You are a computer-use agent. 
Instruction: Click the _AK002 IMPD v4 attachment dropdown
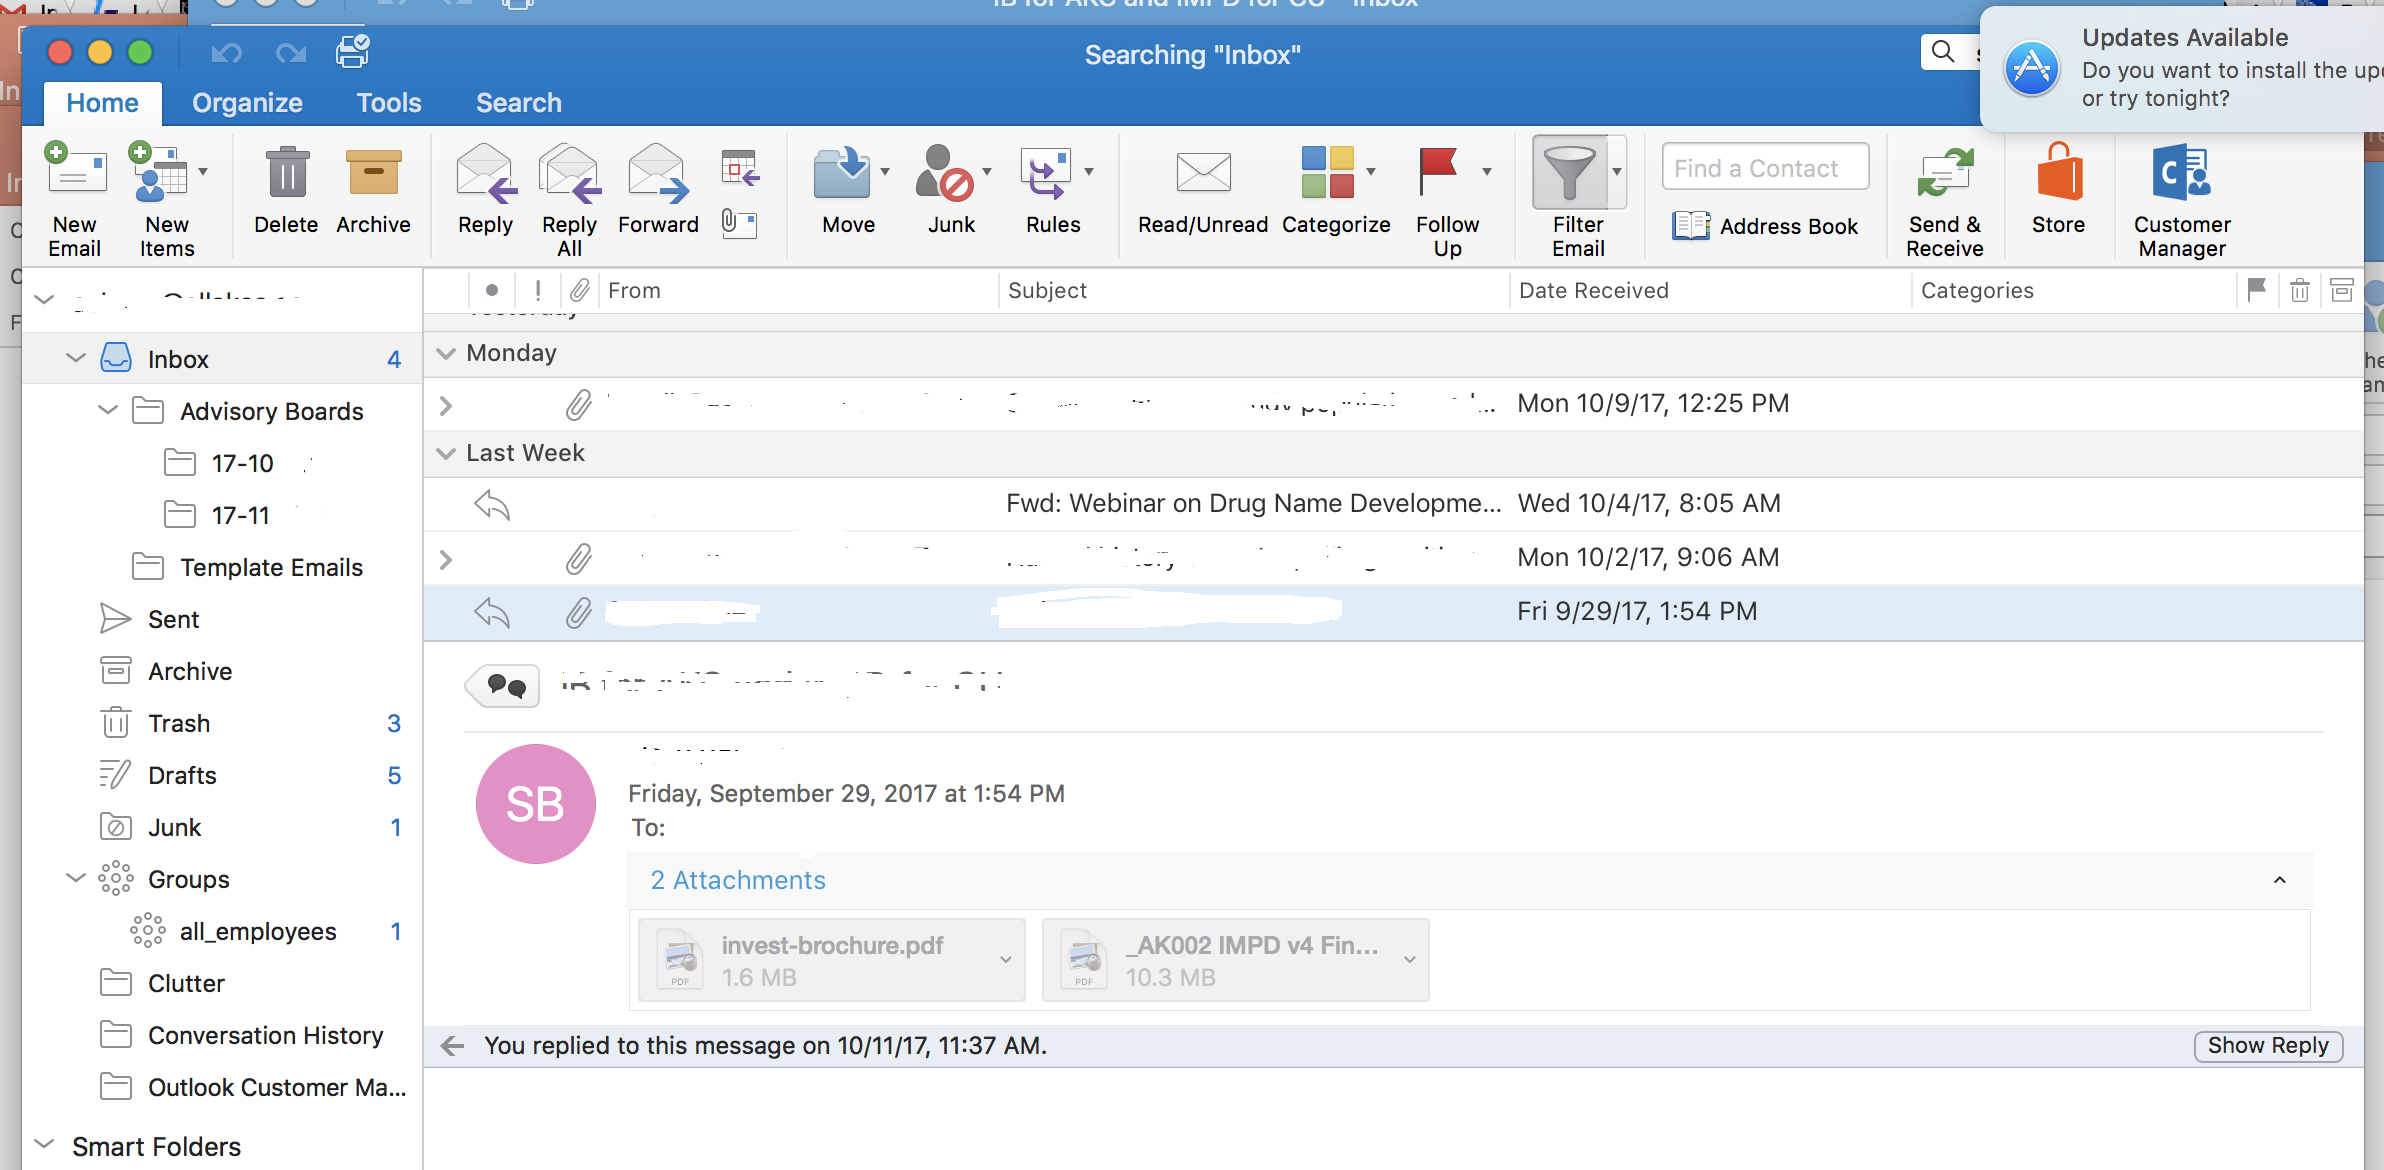1406,959
